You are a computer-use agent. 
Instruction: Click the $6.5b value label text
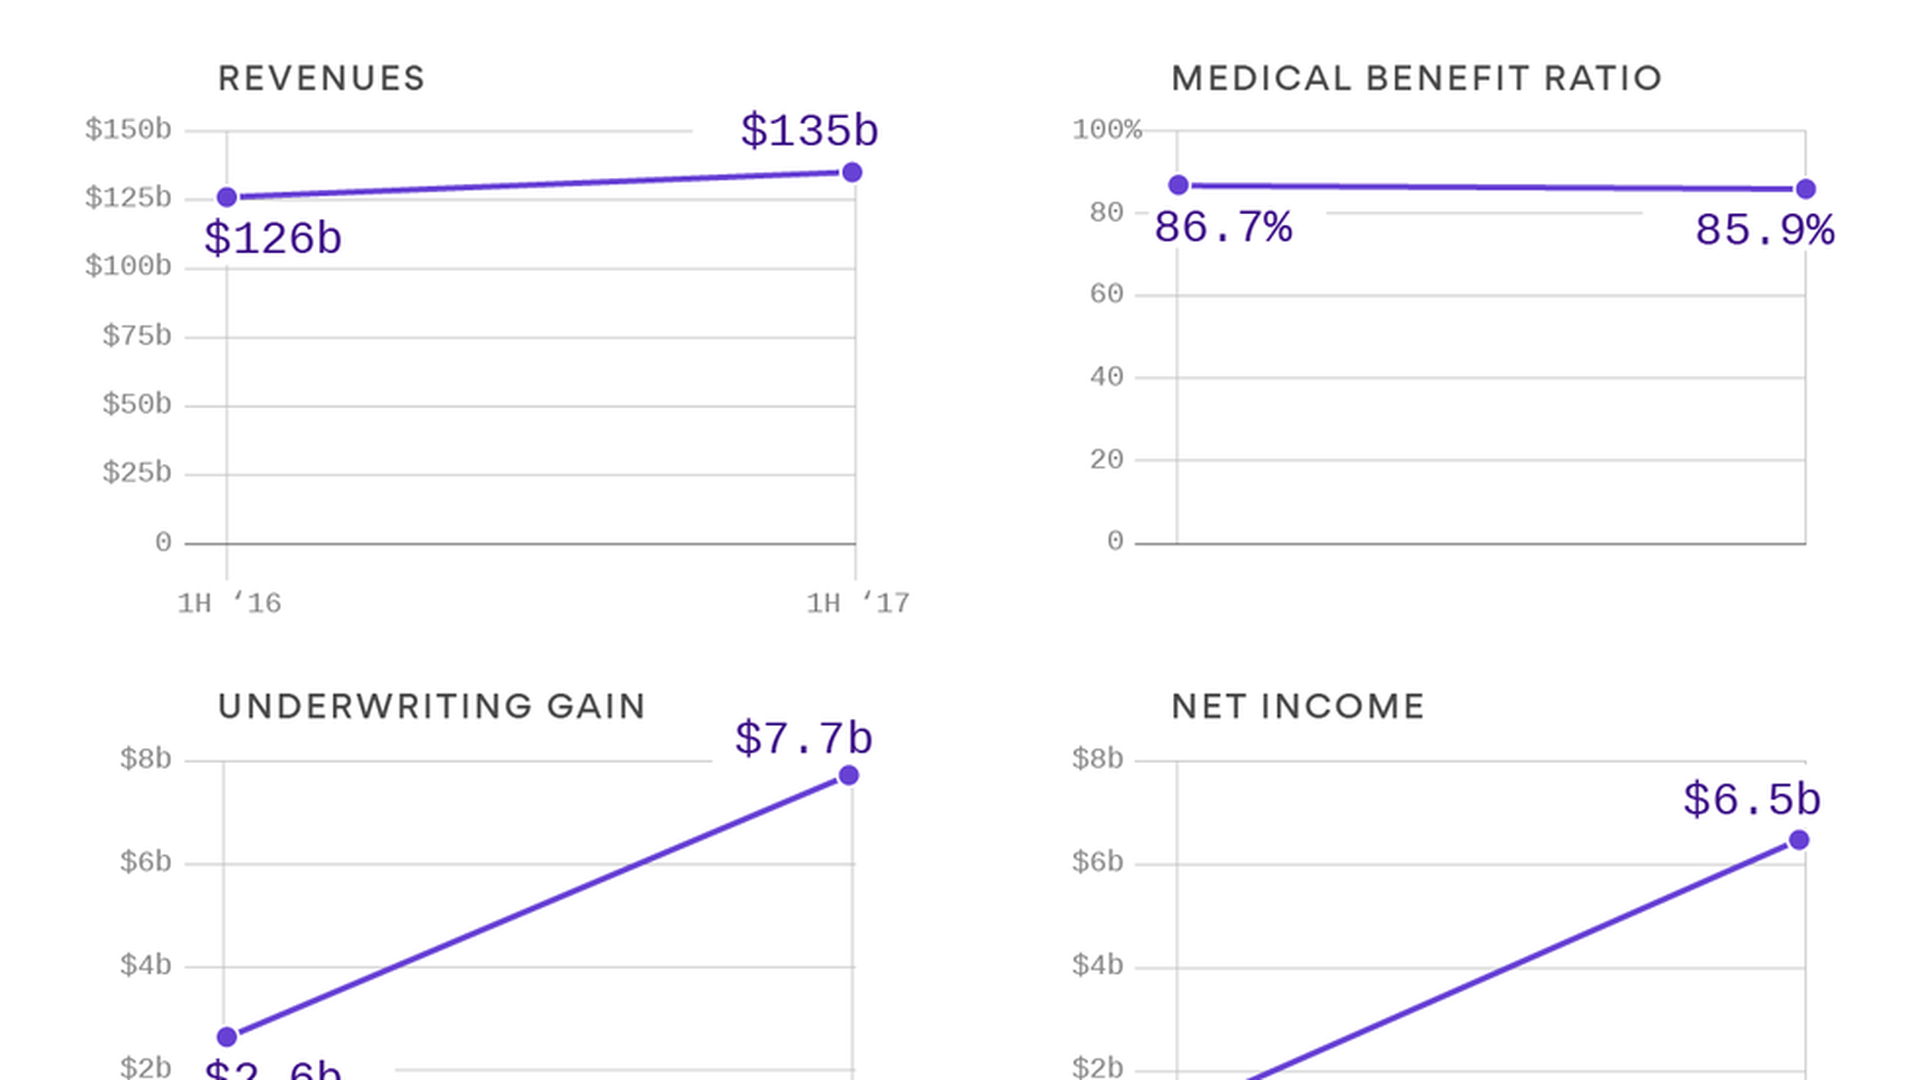pyautogui.click(x=1751, y=800)
